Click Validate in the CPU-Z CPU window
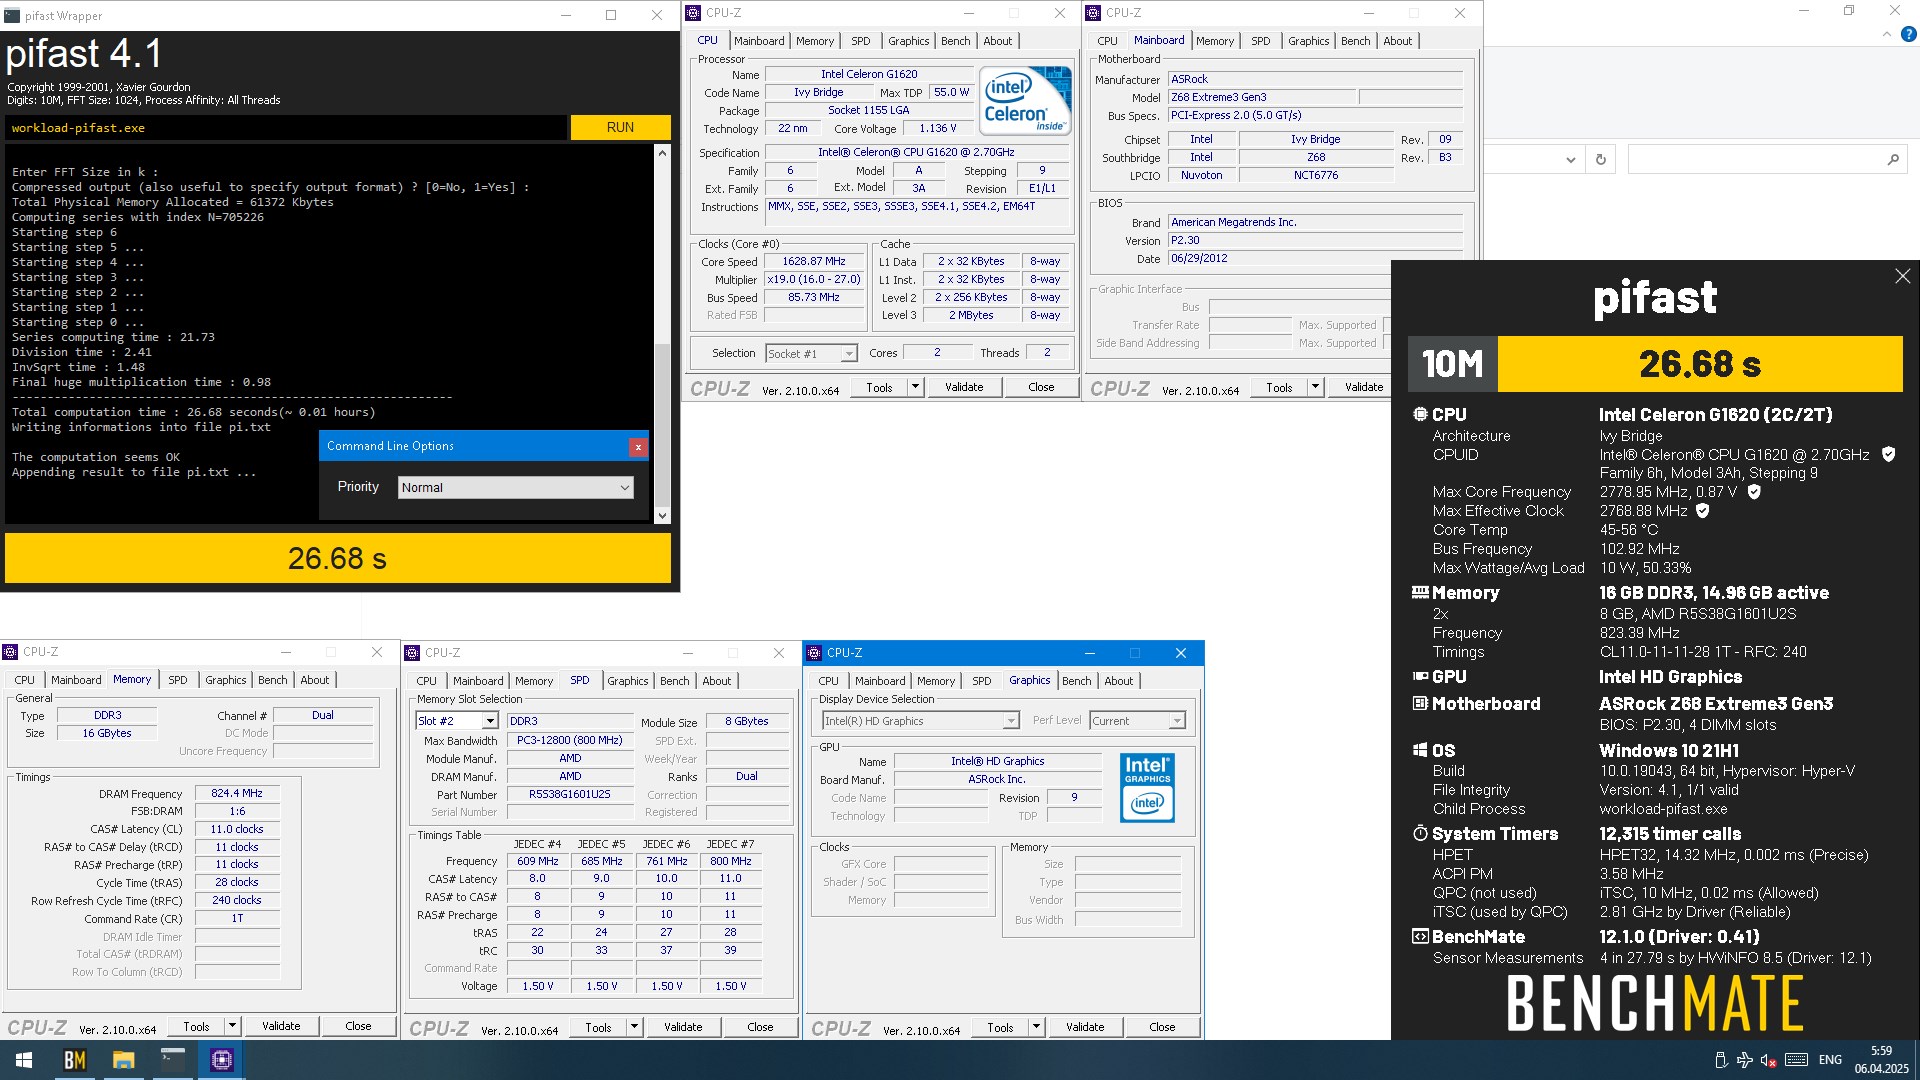This screenshot has height=1080, width=1920. tap(964, 387)
